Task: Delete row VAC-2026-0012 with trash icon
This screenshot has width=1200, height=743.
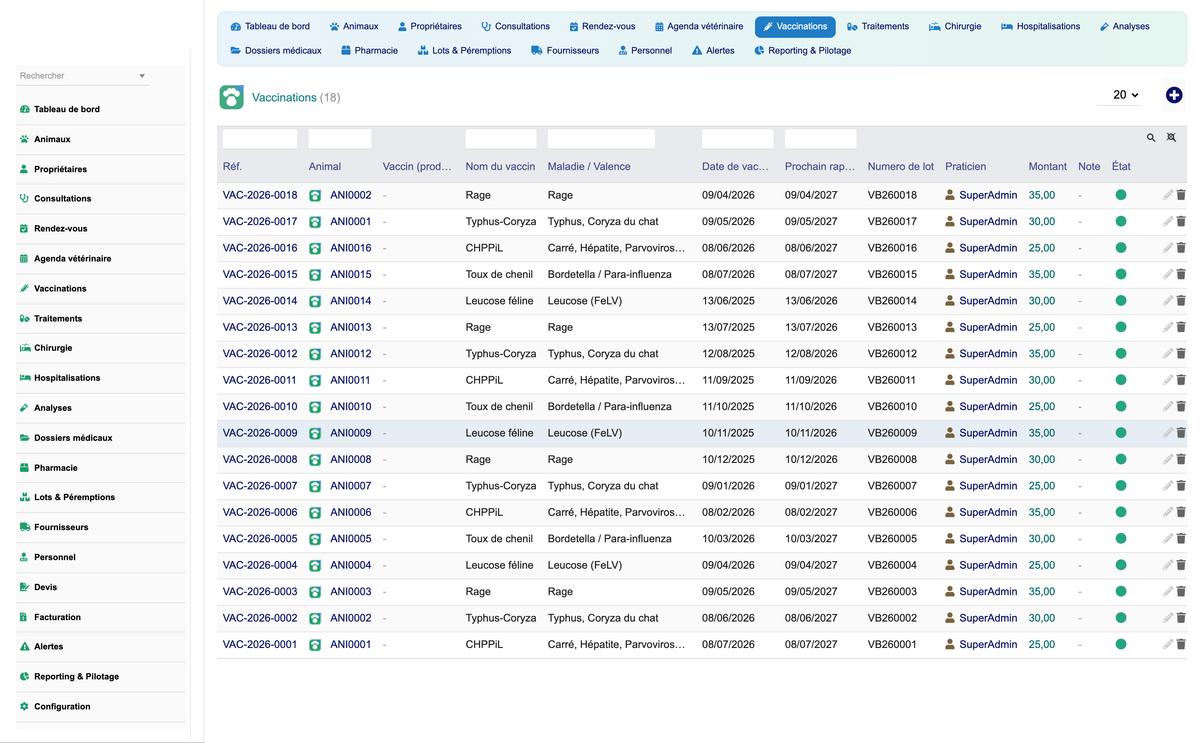Action: (1181, 354)
